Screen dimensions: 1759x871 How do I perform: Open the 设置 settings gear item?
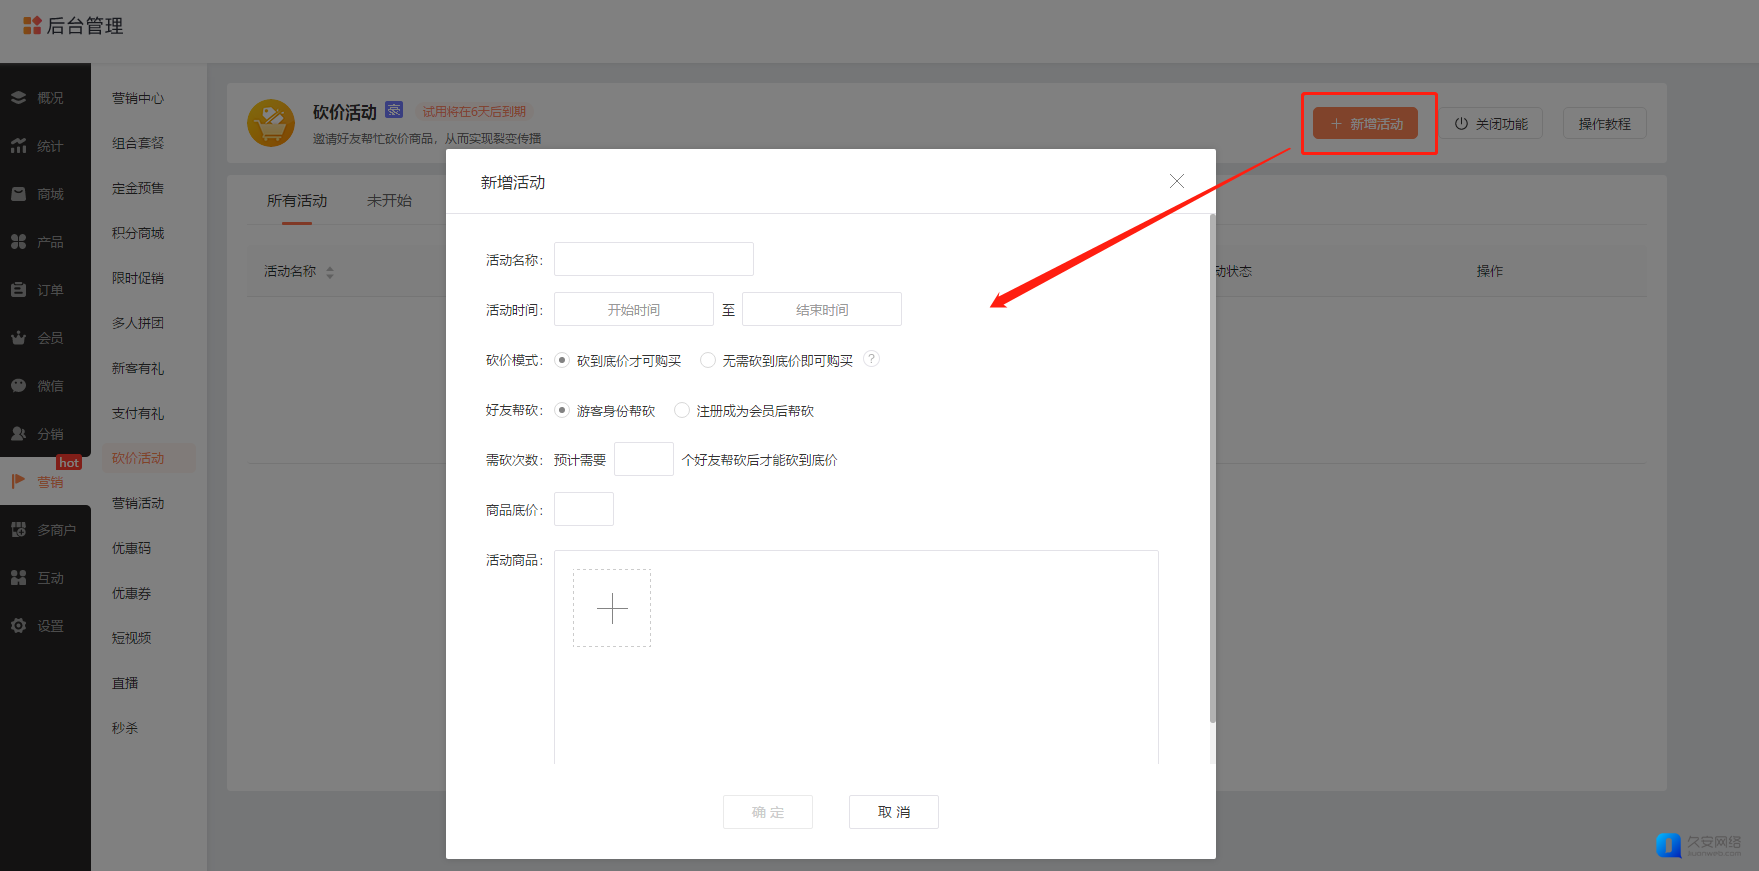click(x=45, y=626)
